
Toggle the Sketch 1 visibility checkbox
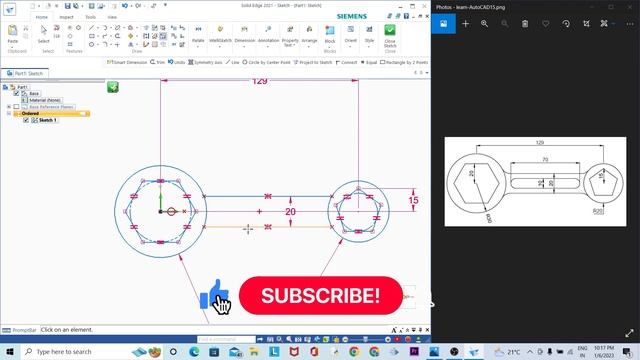pos(26,120)
